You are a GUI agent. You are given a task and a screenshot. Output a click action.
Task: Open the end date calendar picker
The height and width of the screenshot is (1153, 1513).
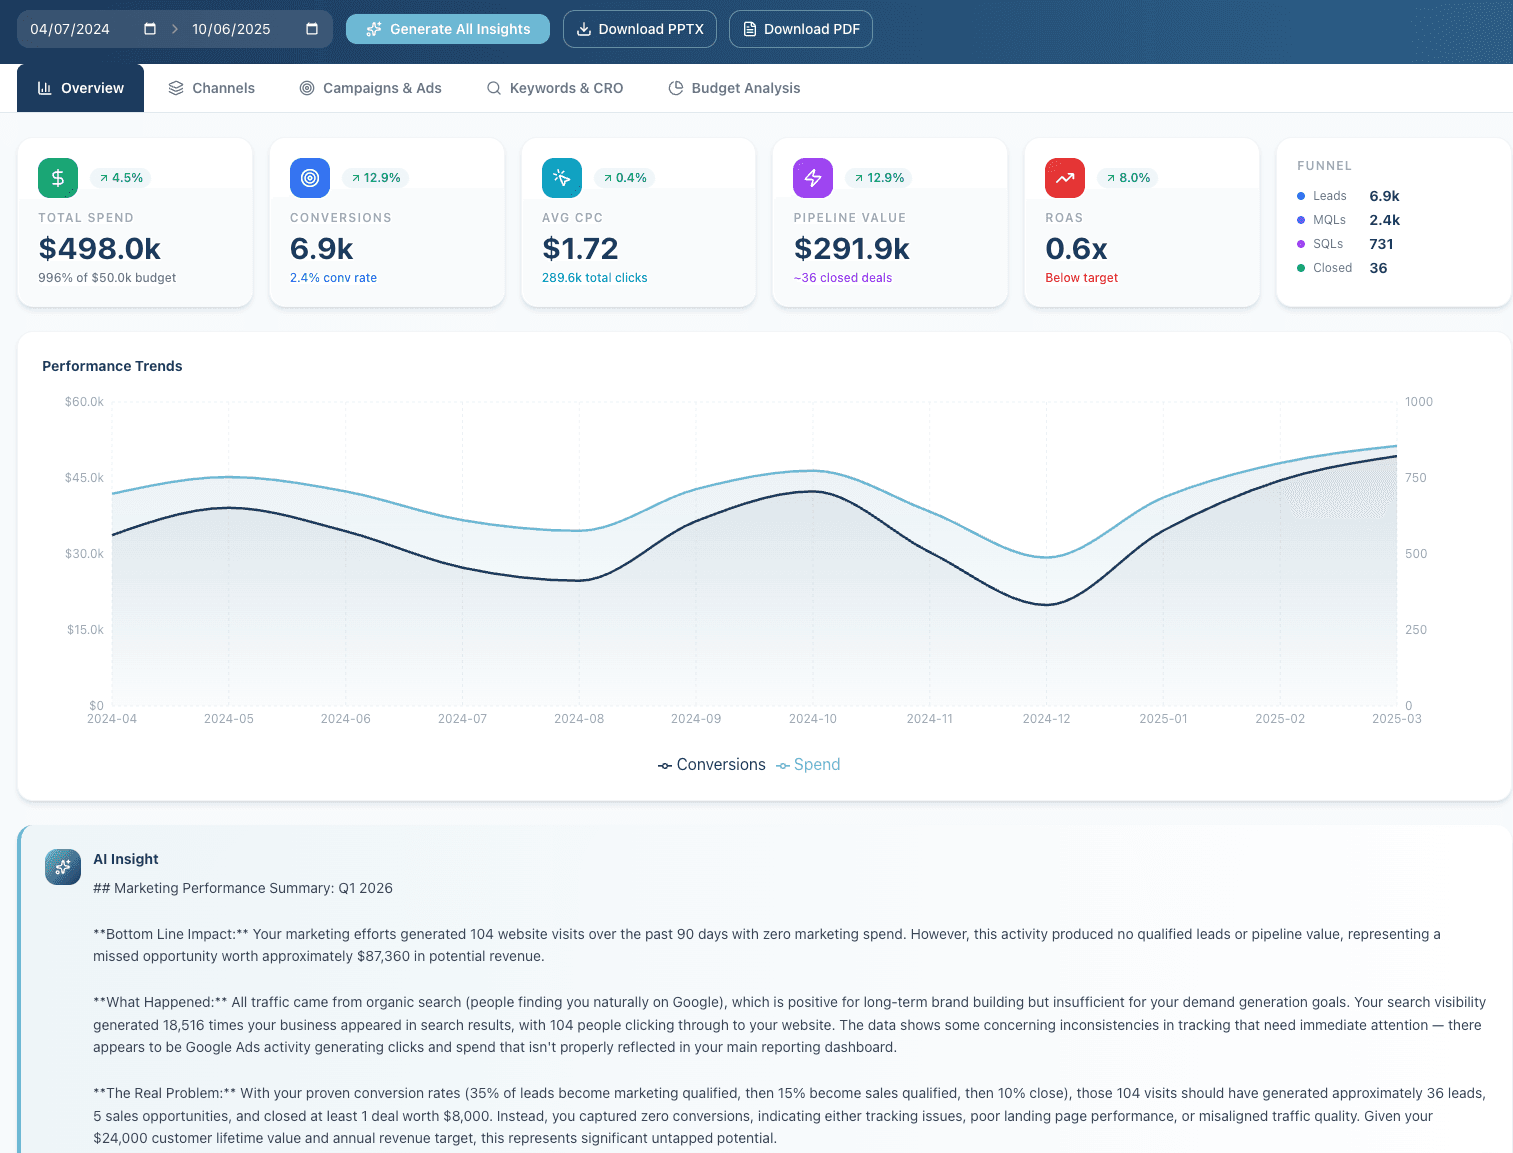pyautogui.click(x=312, y=29)
